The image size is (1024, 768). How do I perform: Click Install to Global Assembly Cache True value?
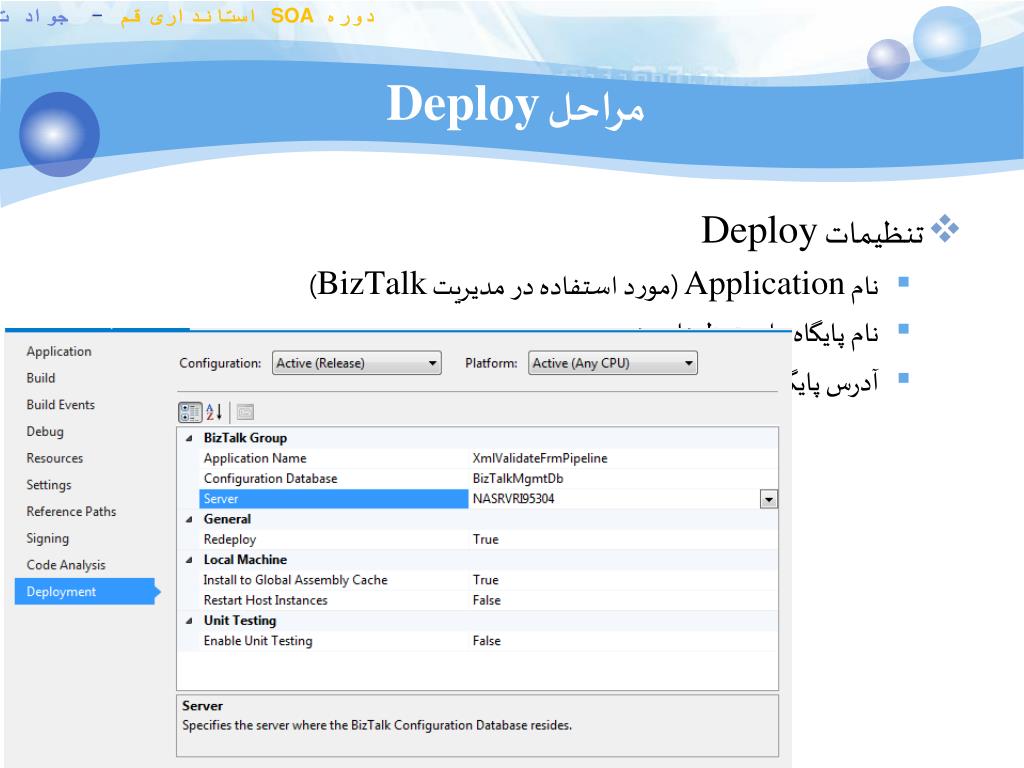[486, 580]
